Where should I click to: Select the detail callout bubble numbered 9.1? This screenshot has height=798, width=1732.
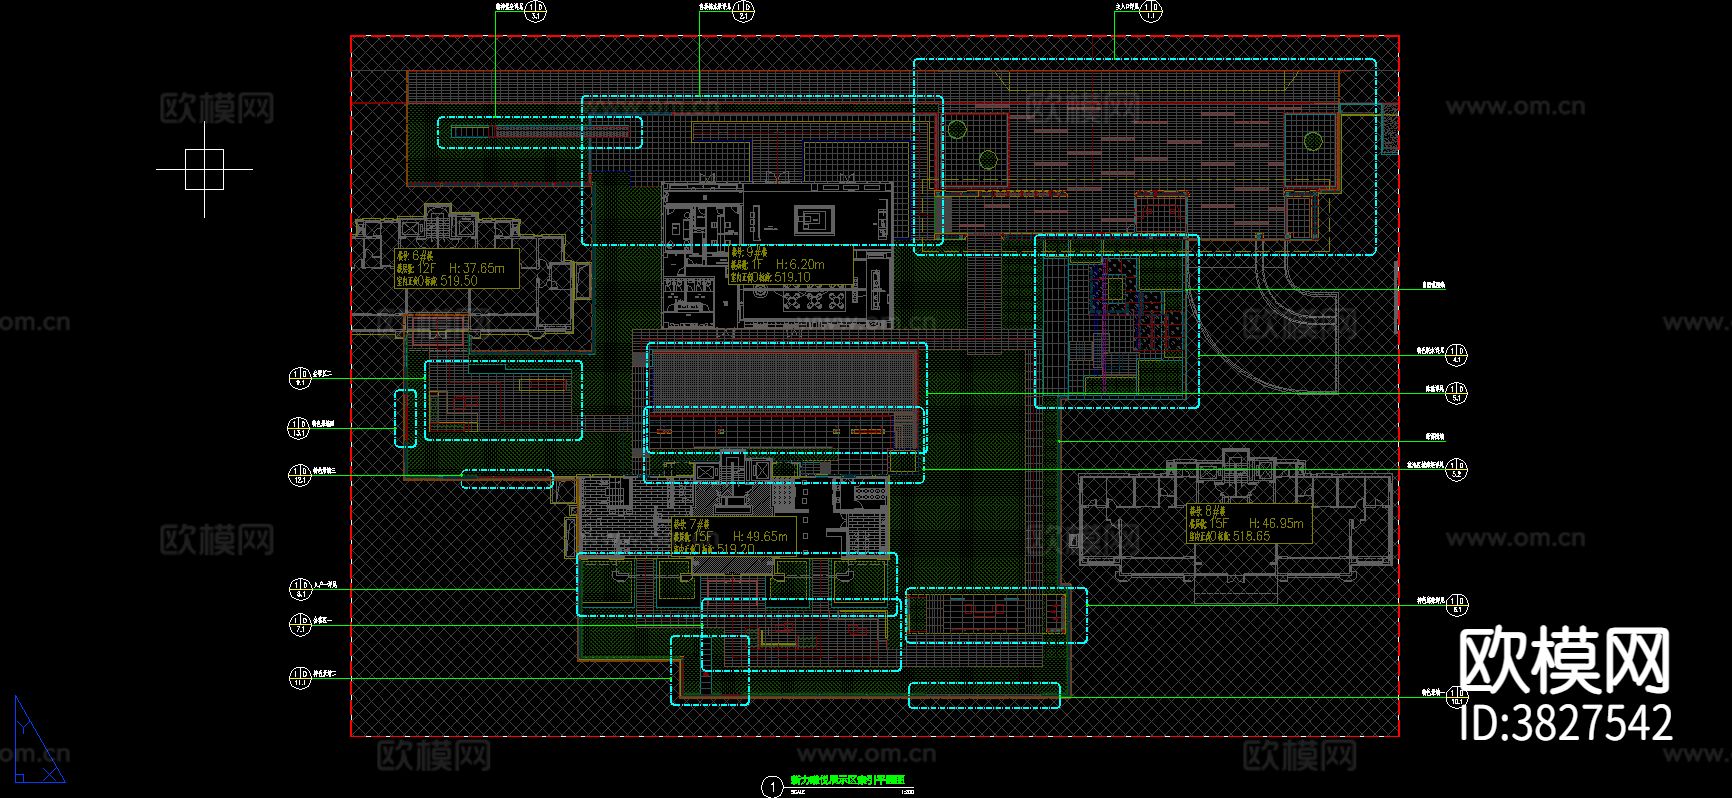click(x=300, y=378)
